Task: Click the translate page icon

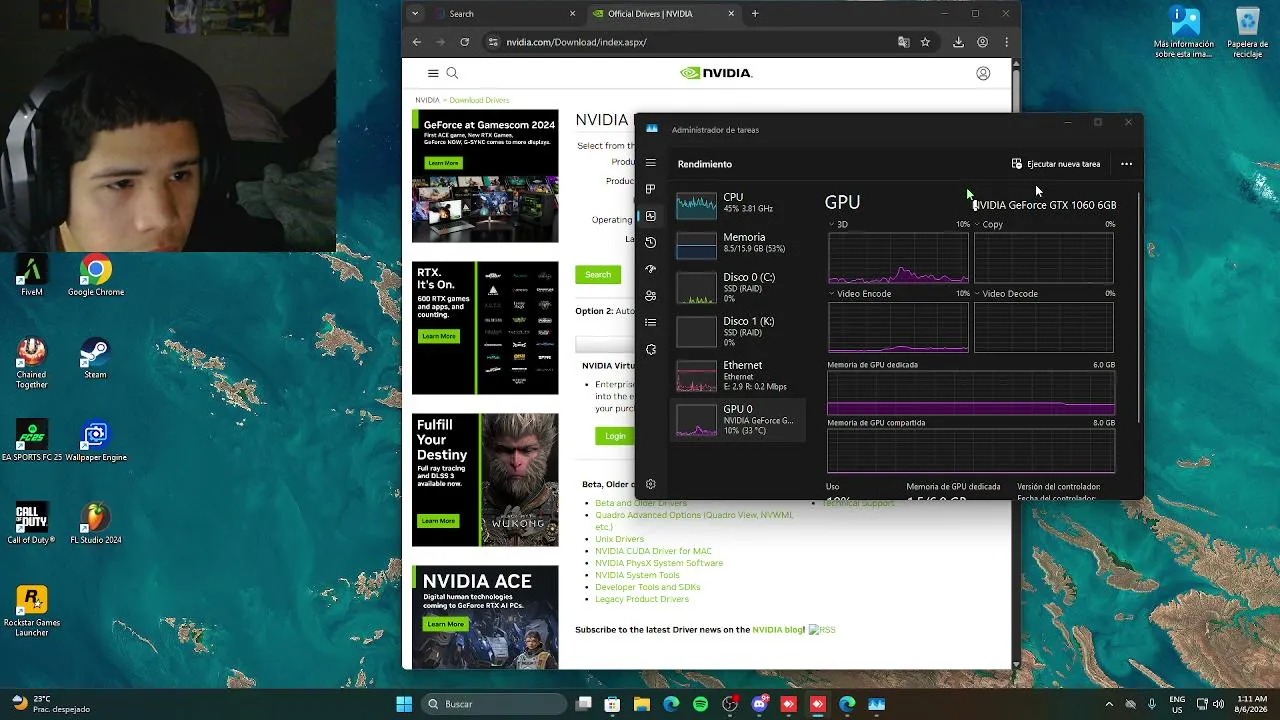Action: [904, 42]
